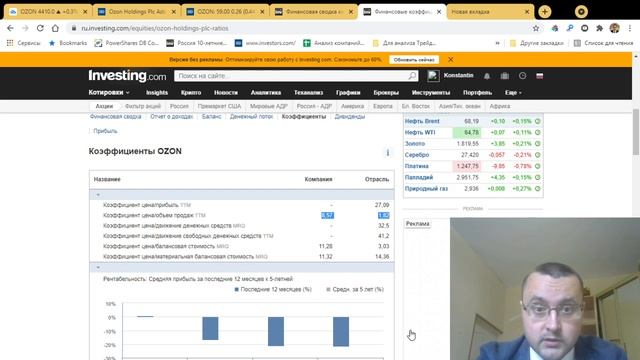Open the Теханализ menu item

[x=309, y=93]
